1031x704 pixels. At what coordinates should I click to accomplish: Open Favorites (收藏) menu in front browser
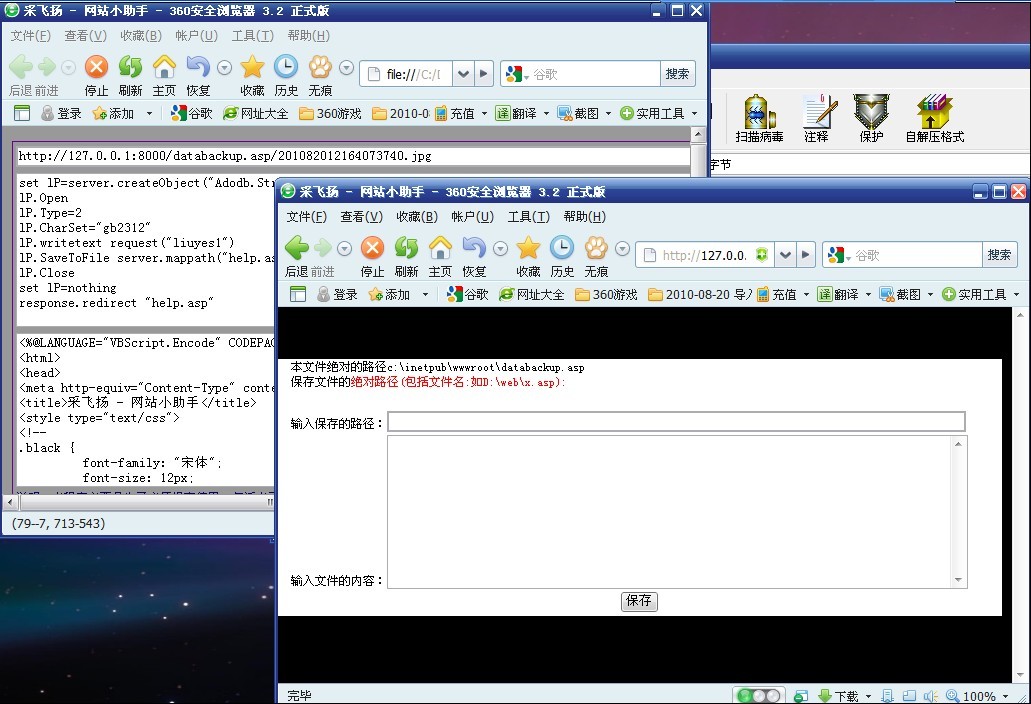click(417, 216)
